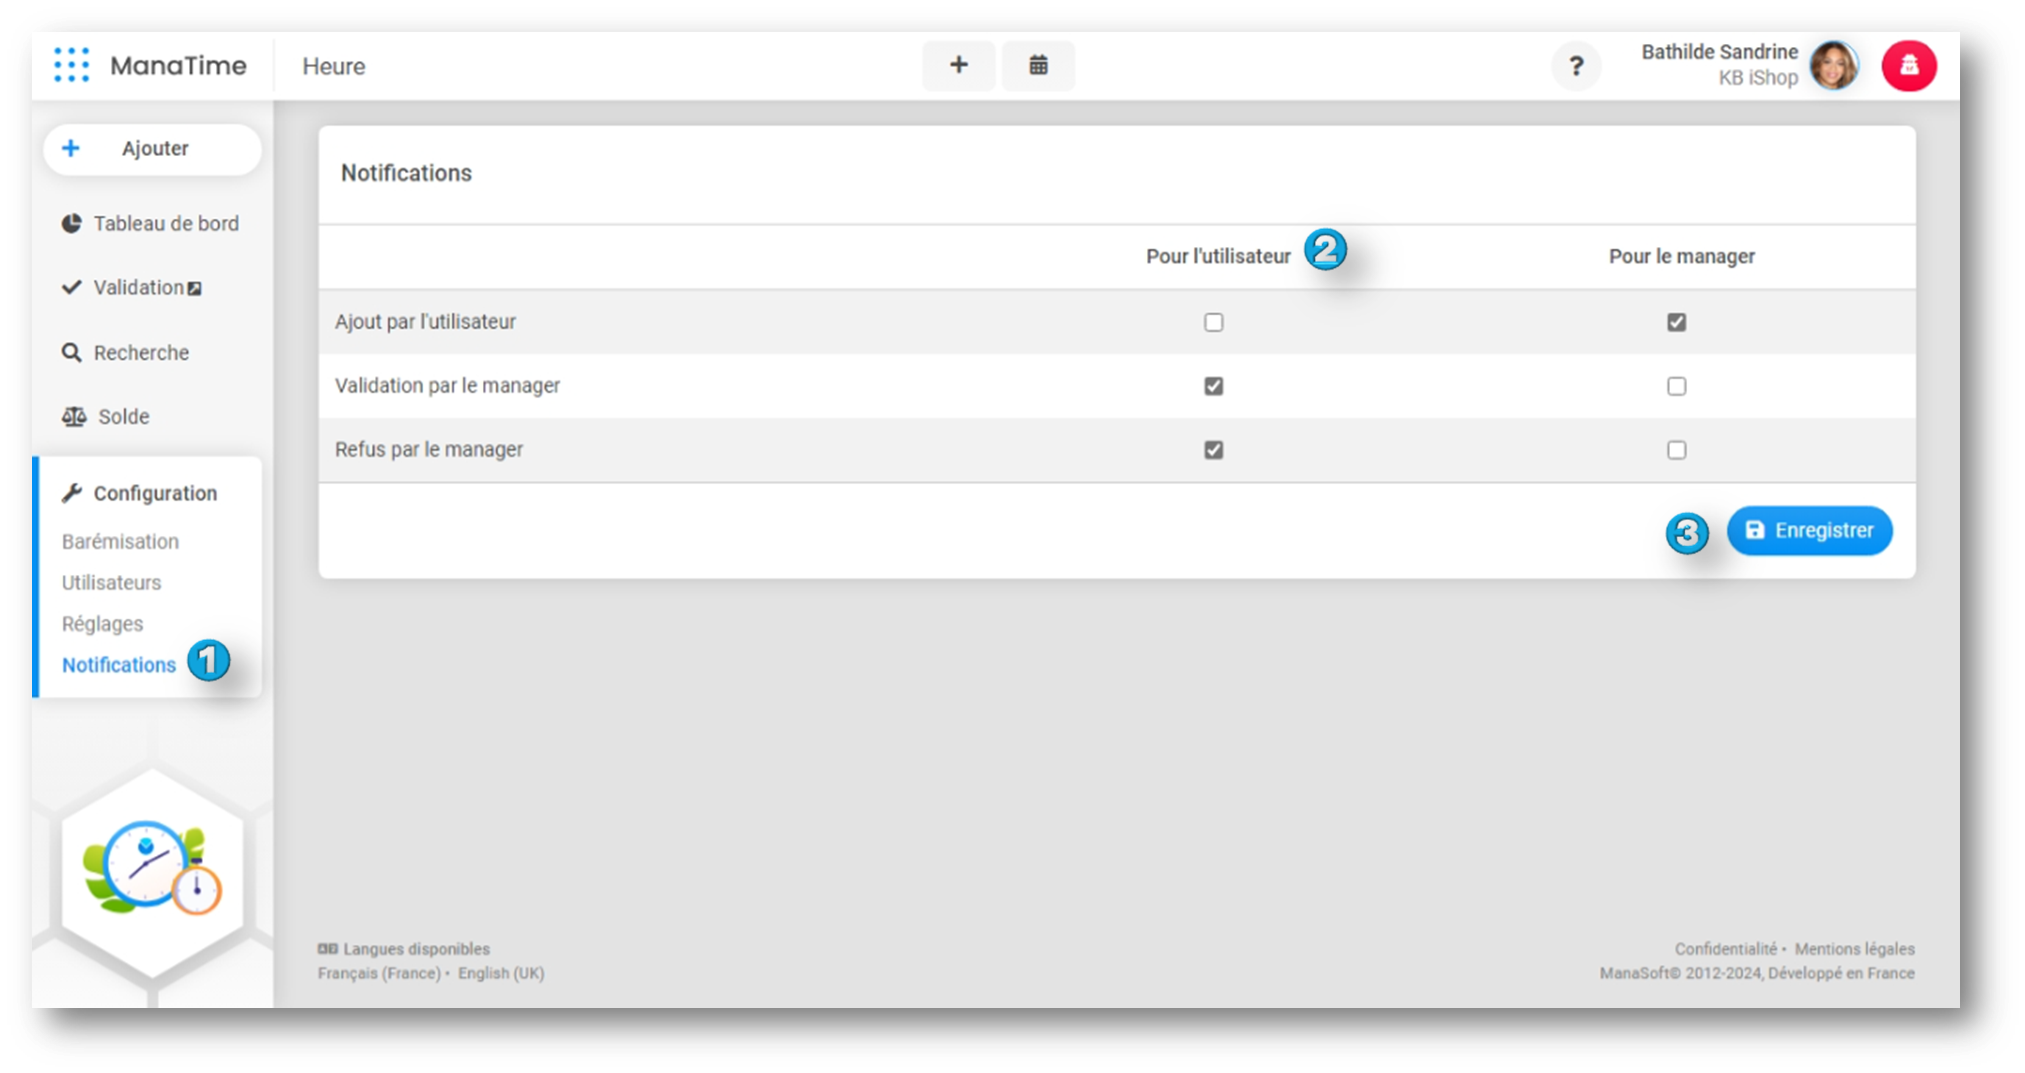Screen dimensions: 2025x1073
Task: Click the red notification icon top right
Action: [1908, 66]
